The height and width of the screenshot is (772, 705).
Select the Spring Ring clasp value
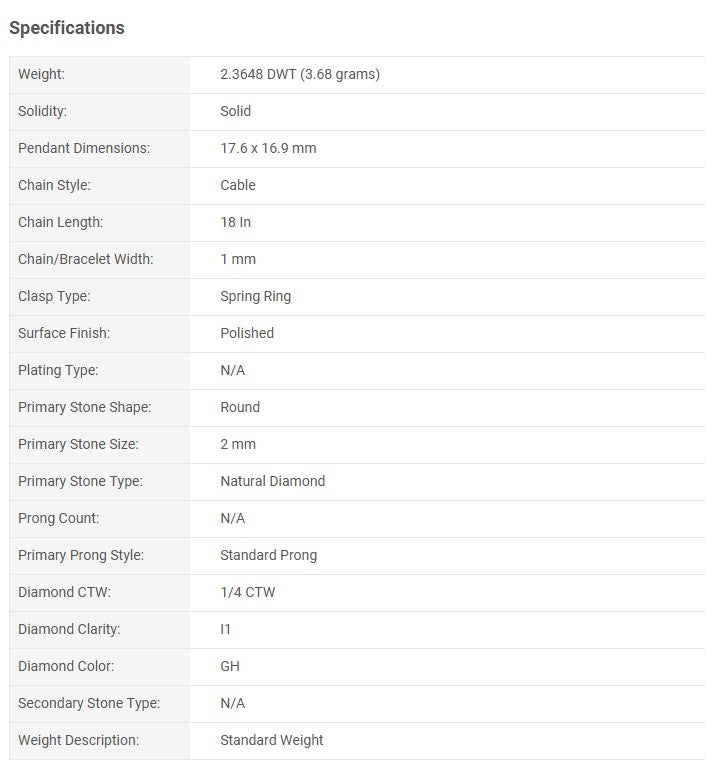pos(256,296)
